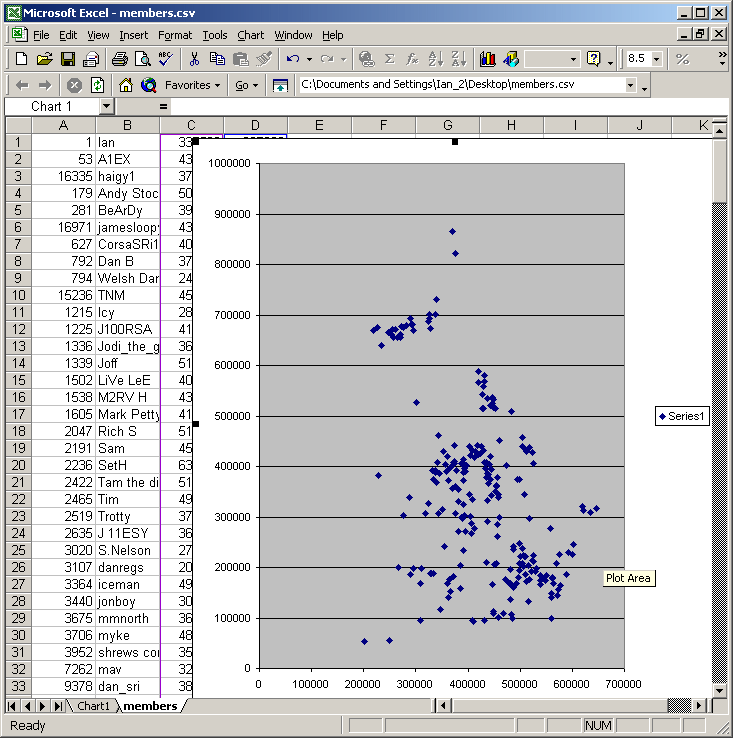This screenshot has height=738, width=733.
Task: Click the Web toolbar Home icon
Action: coord(126,85)
